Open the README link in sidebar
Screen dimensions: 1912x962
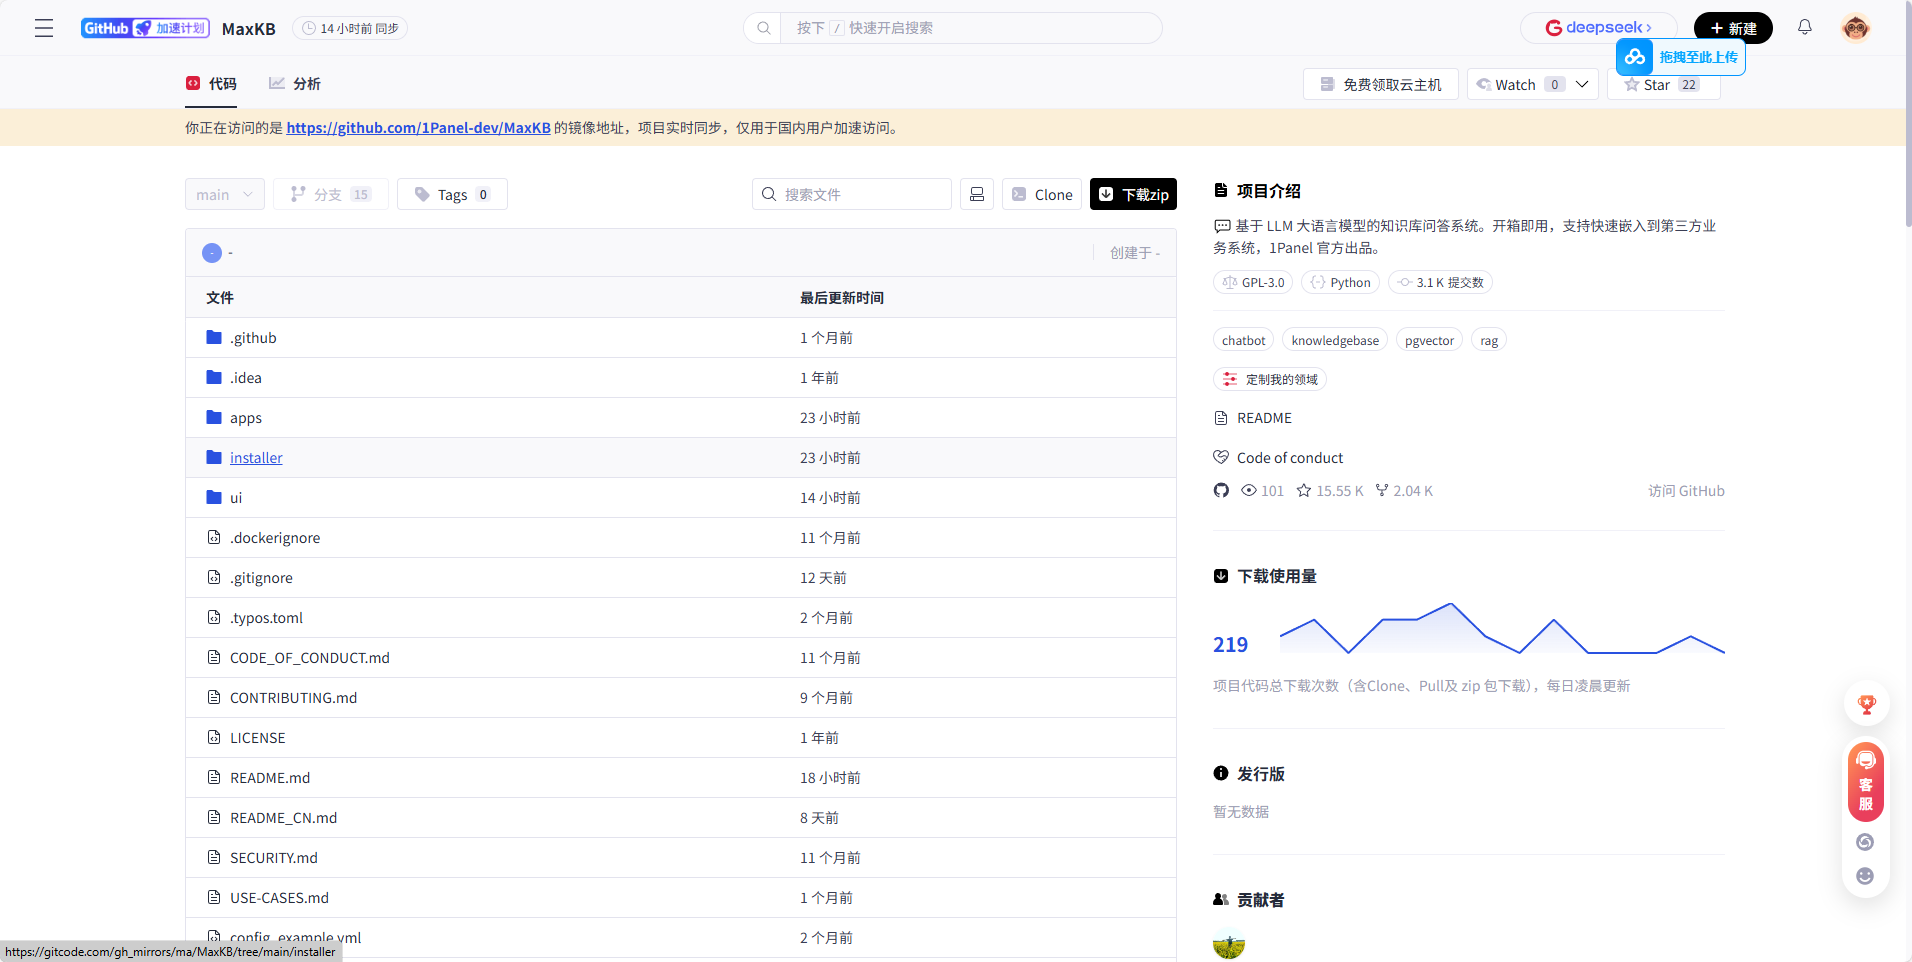1264,418
